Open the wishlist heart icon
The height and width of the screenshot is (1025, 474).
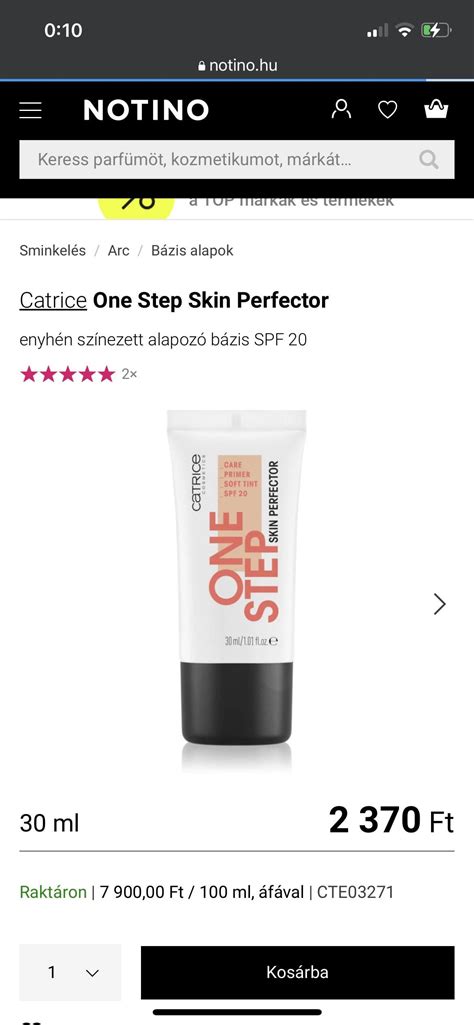(x=388, y=110)
